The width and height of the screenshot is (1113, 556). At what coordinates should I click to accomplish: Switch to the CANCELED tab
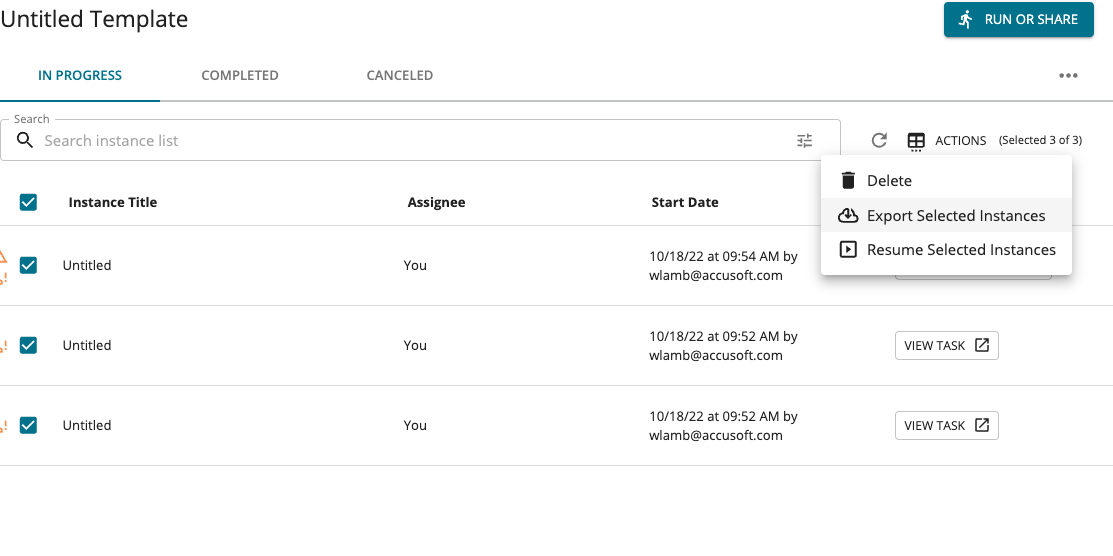pyautogui.click(x=400, y=75)
